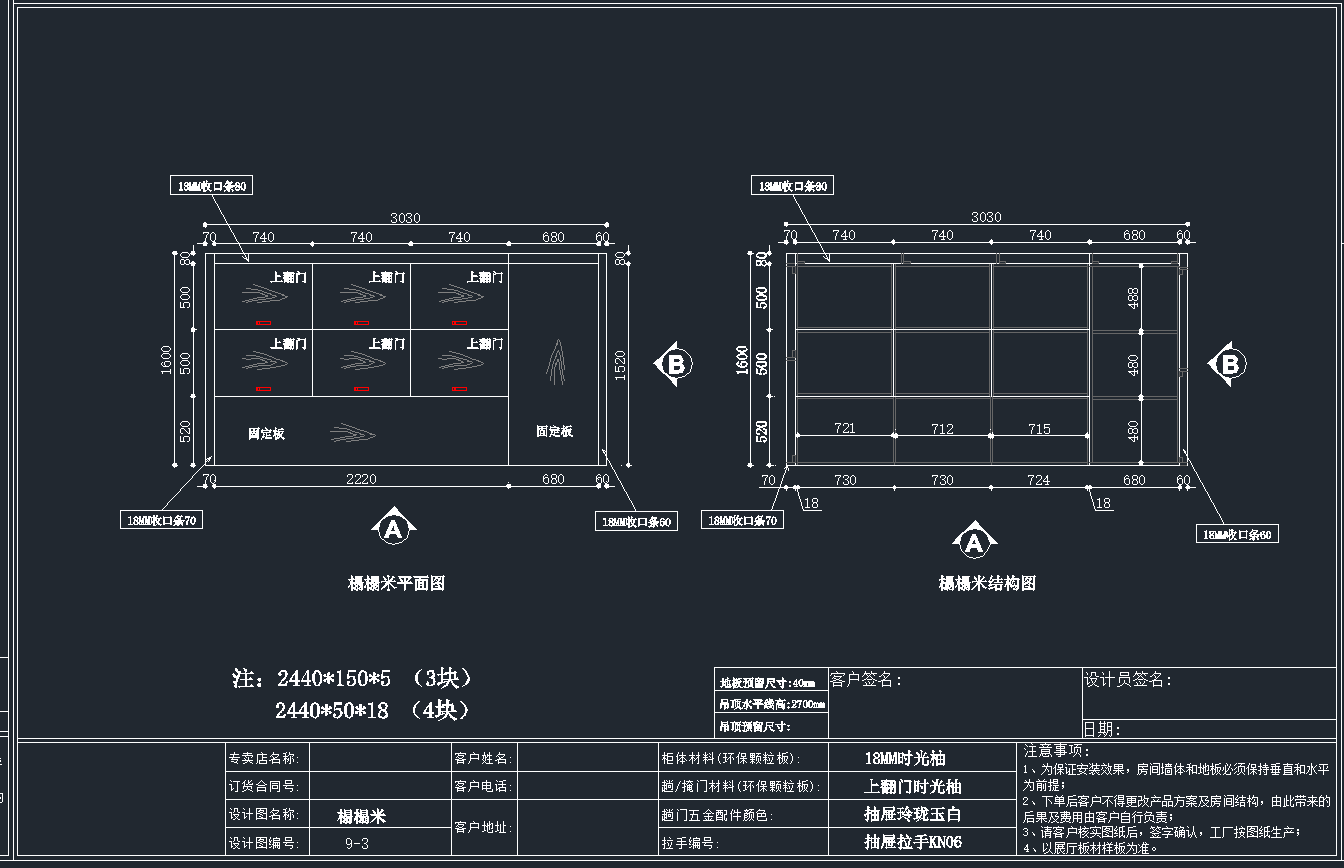Click red handle on lower-right 上翻门 panel
This screenshot has height=868, width=1344.
(x=460, y=389)
